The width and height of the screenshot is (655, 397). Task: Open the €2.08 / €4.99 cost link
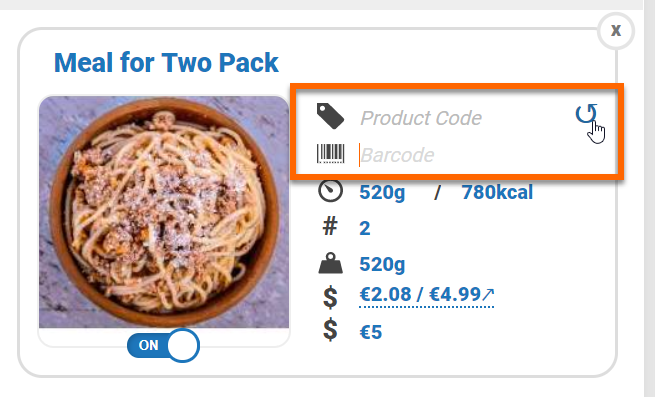click(427, 295)
